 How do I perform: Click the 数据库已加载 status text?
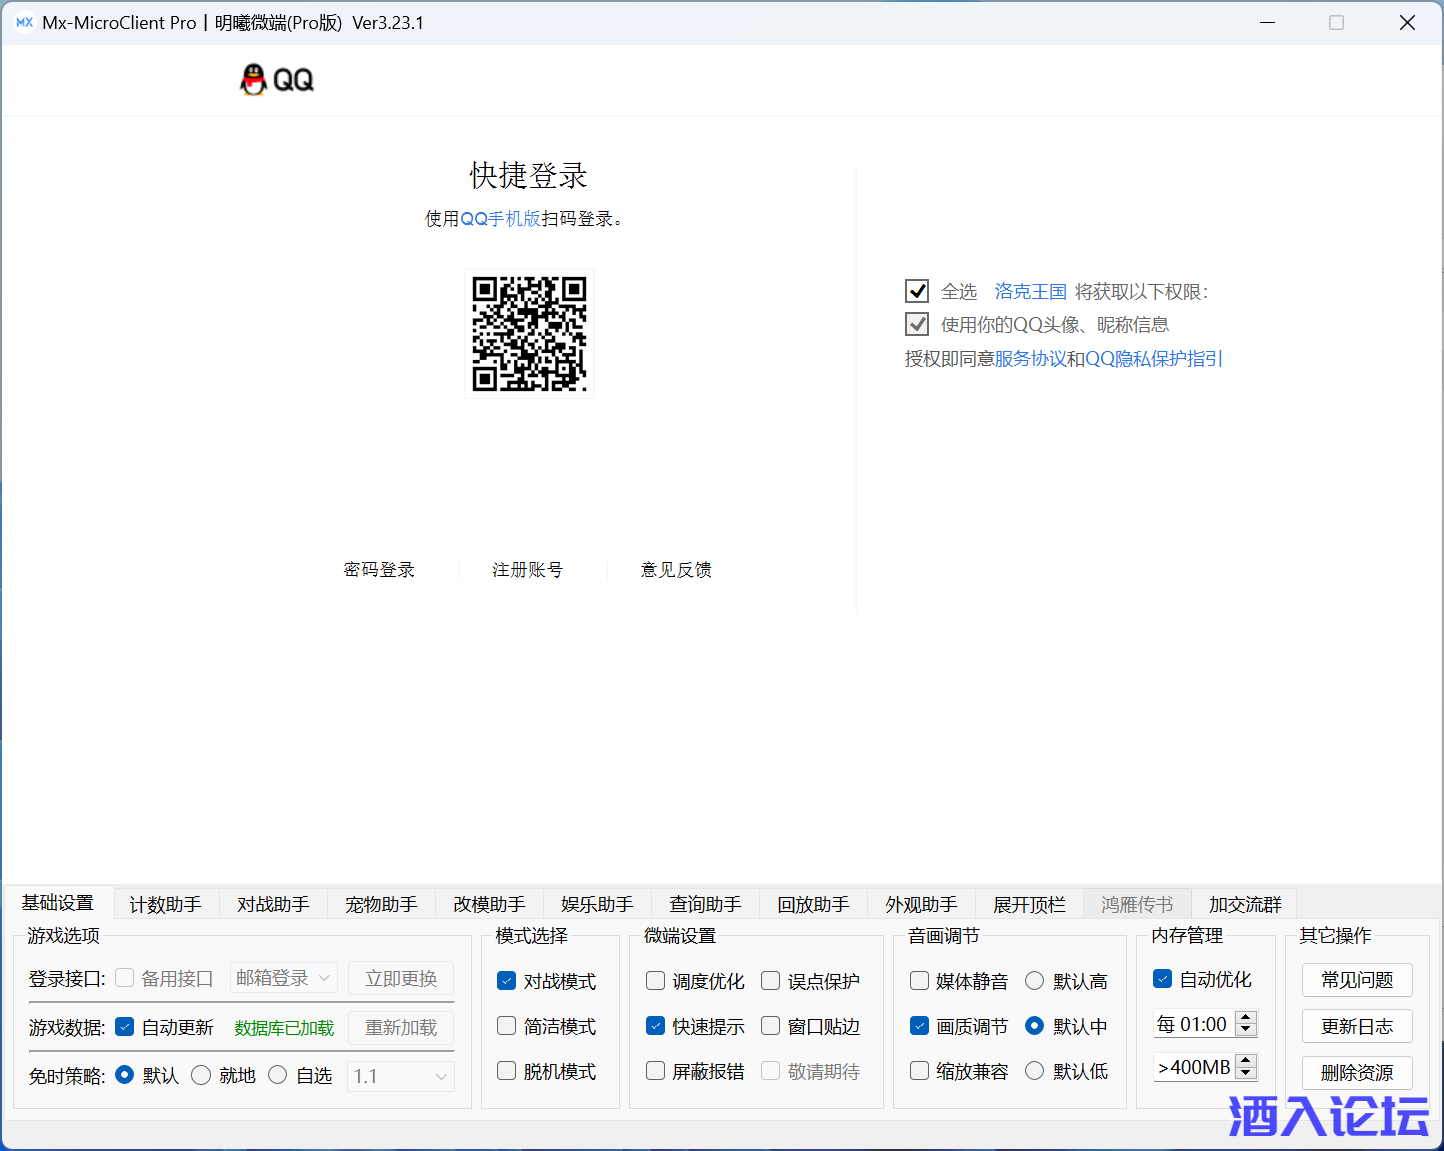coord(284,1028)
